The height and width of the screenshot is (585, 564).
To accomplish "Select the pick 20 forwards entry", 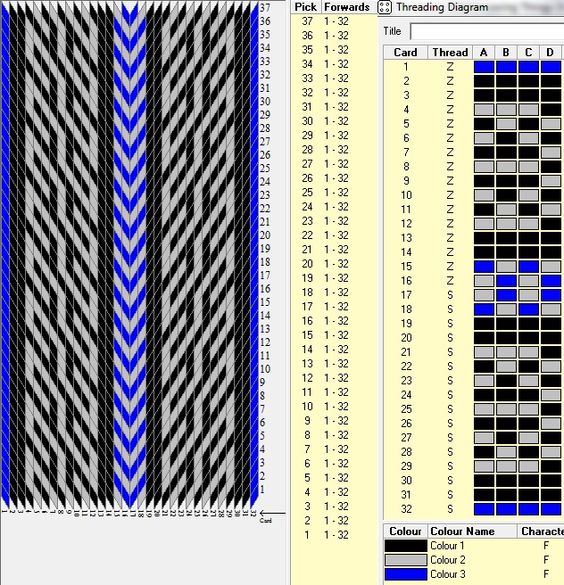I will (336, 264).
